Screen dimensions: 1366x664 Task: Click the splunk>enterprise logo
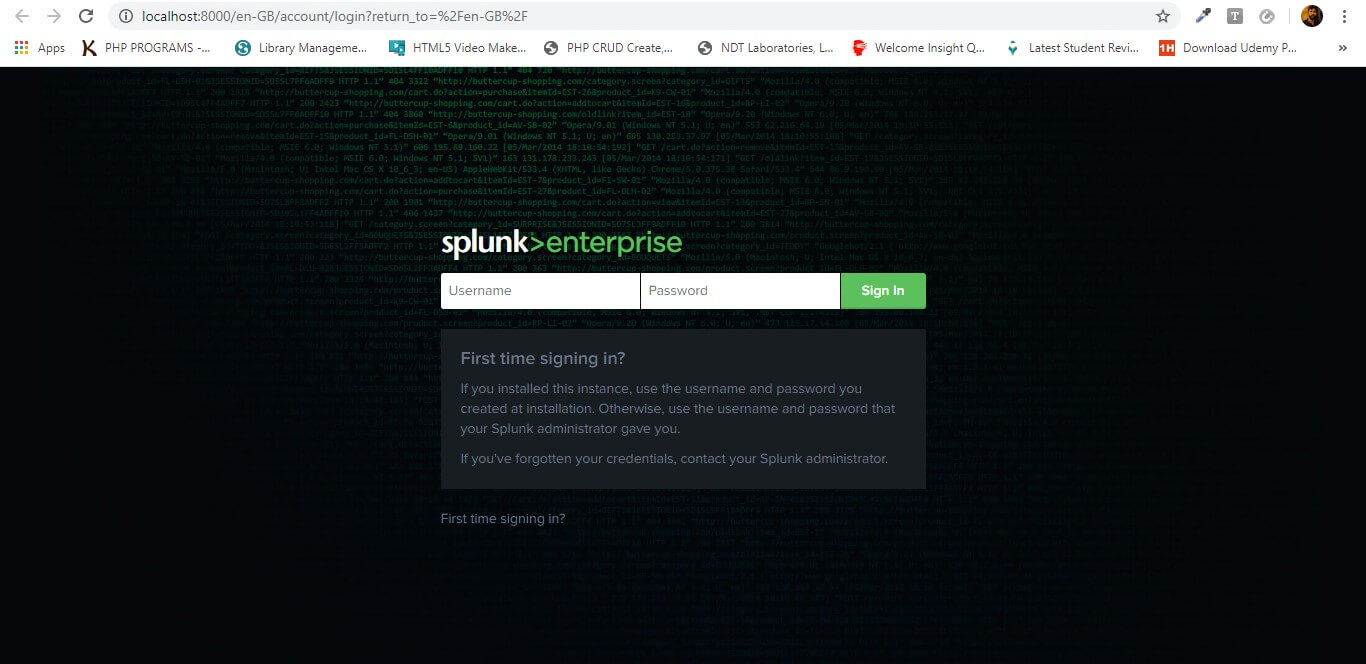tap(562, 244)
